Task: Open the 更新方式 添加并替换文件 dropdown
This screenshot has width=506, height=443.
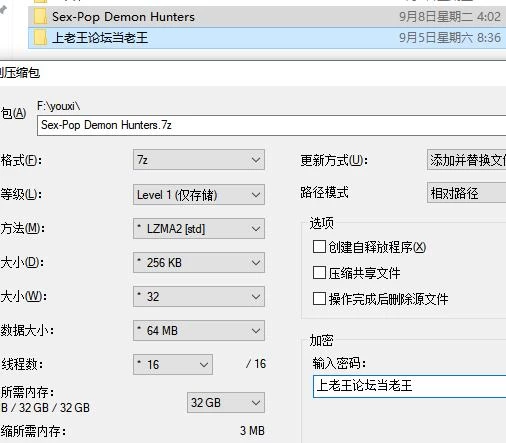Action: coord(466,160)
